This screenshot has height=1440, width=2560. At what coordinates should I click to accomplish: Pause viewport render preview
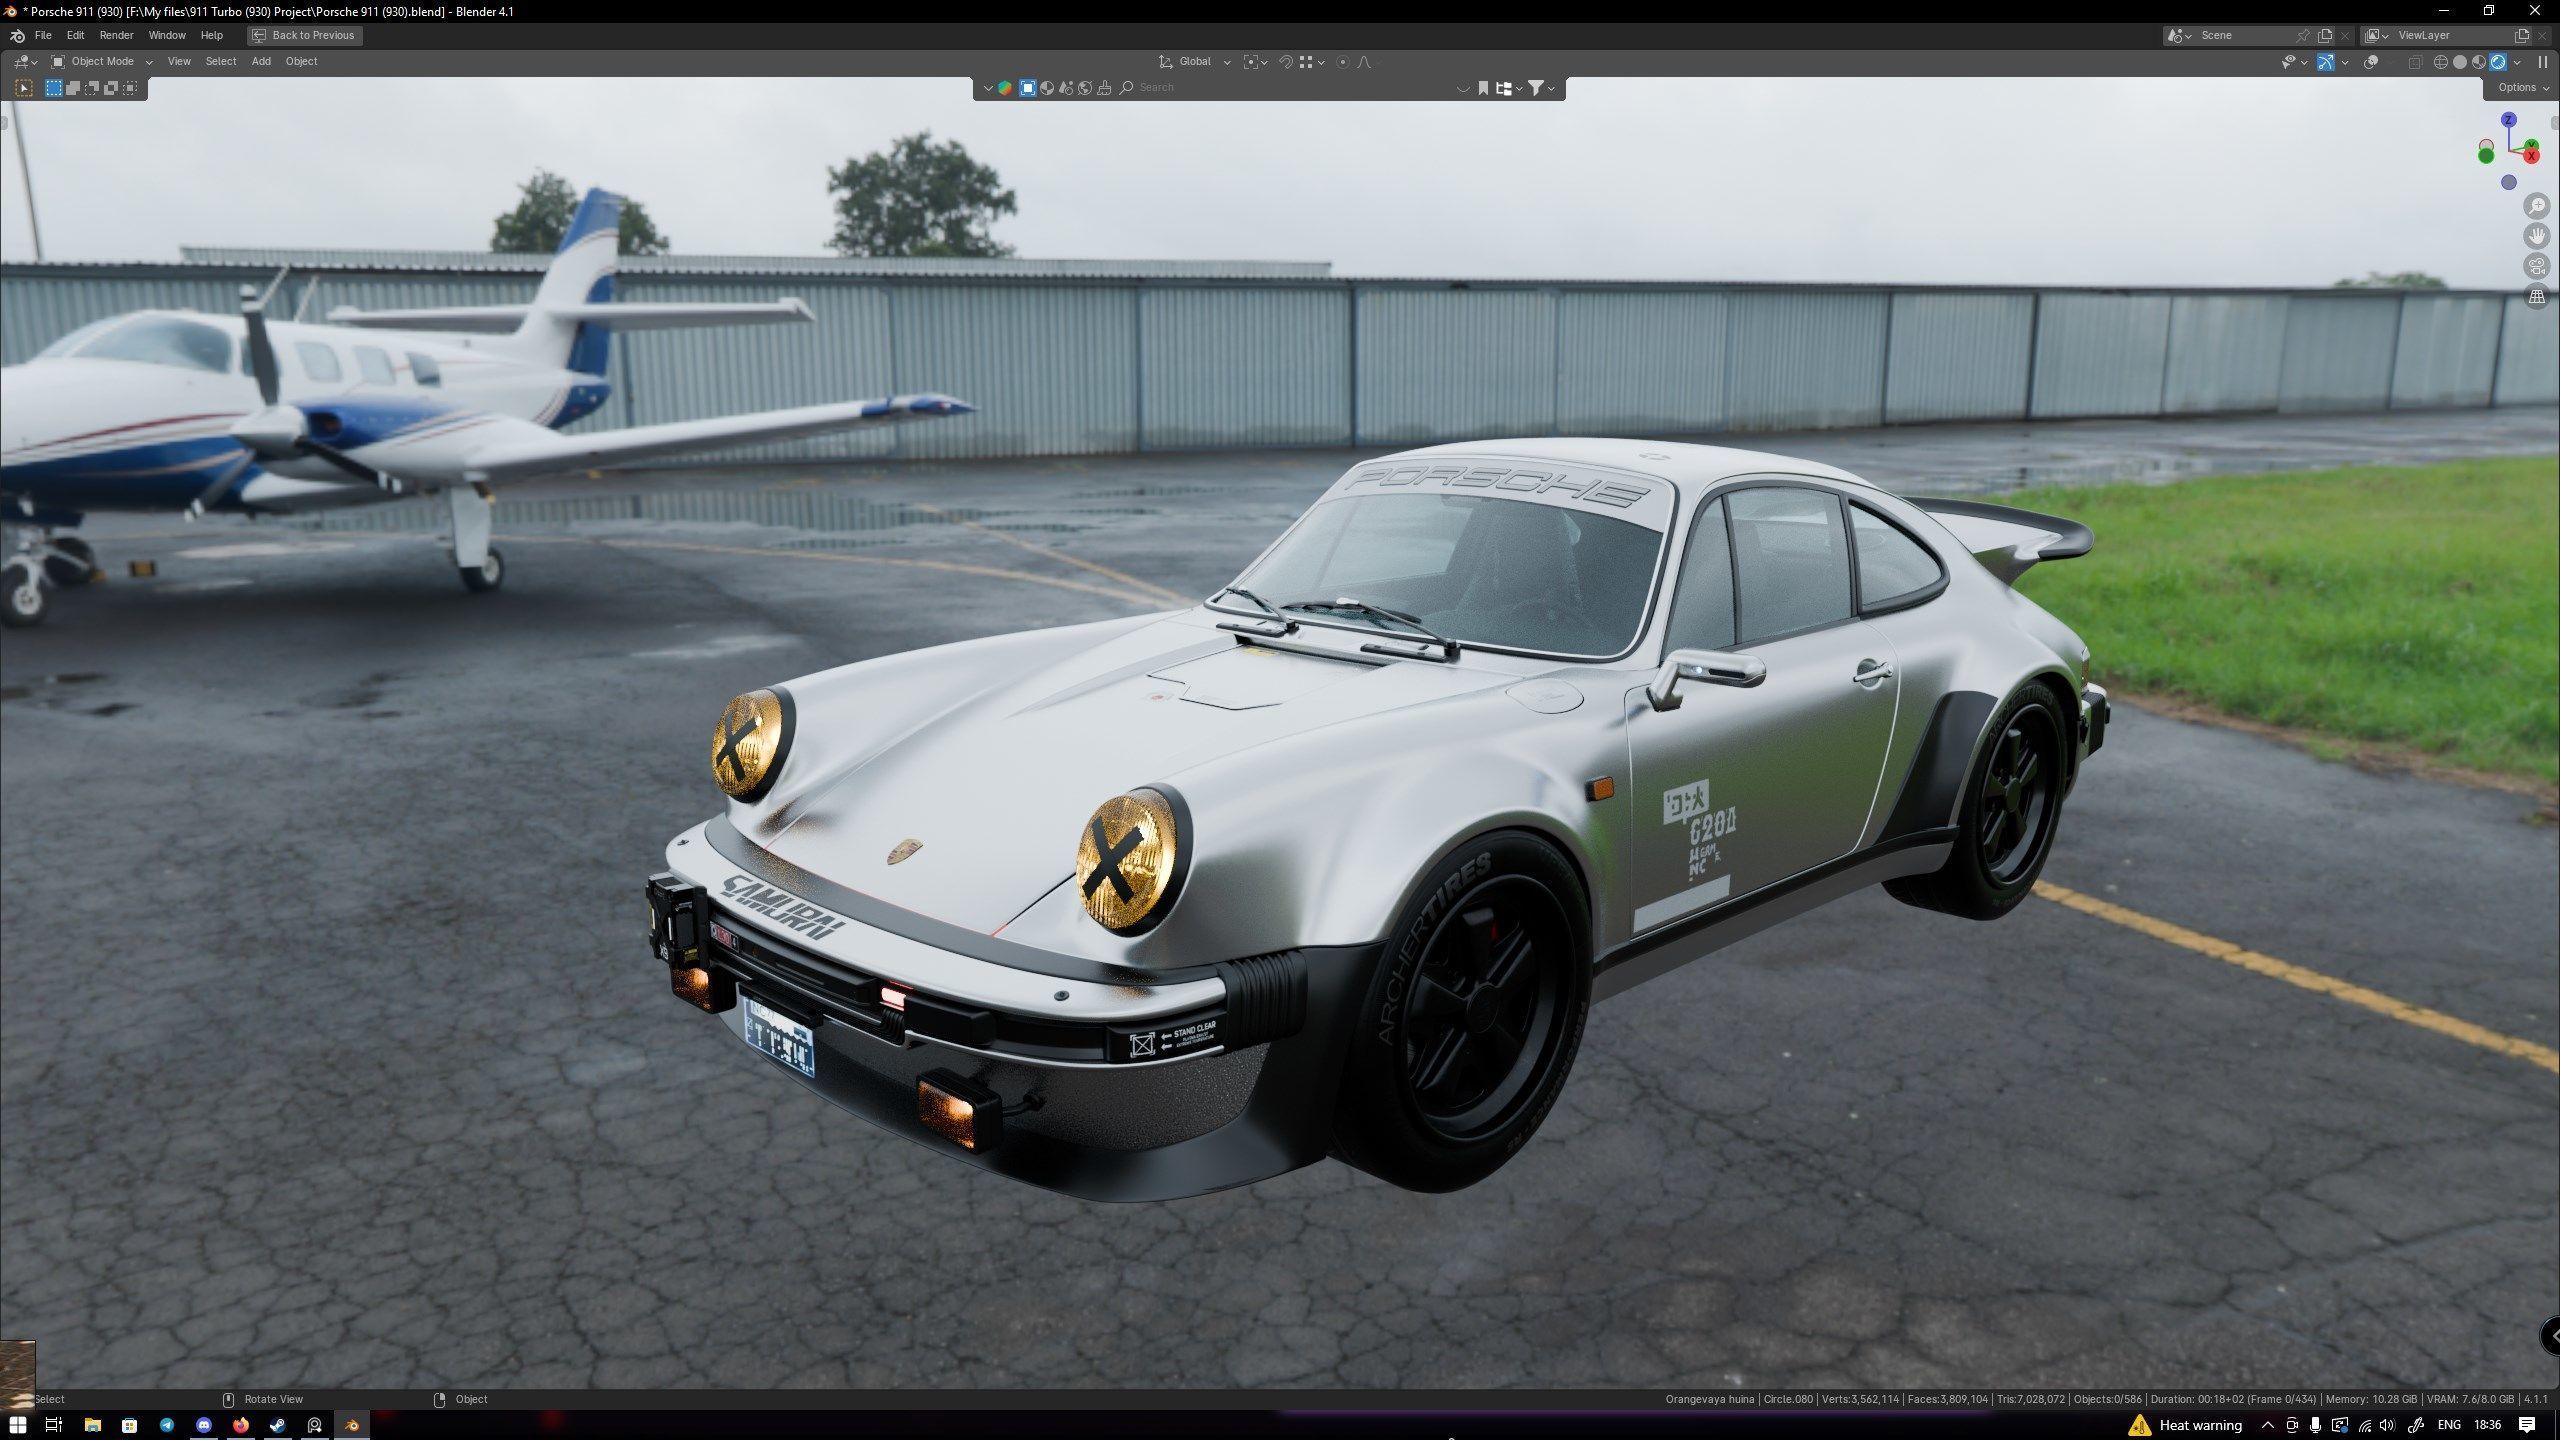2542,62
